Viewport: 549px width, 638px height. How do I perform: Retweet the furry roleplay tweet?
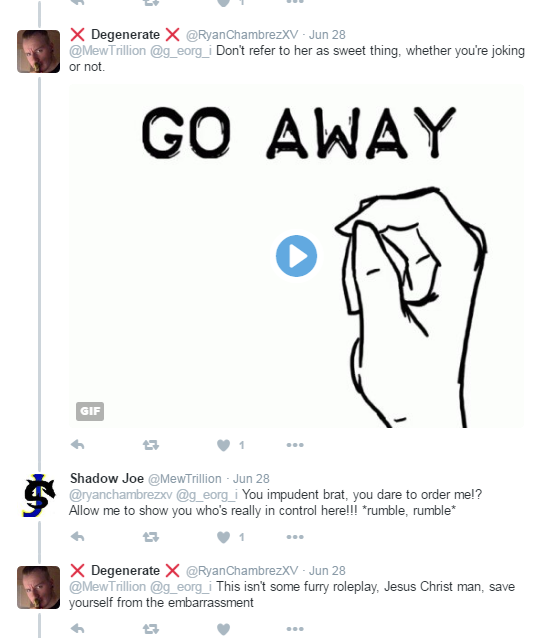coord(151,629)
